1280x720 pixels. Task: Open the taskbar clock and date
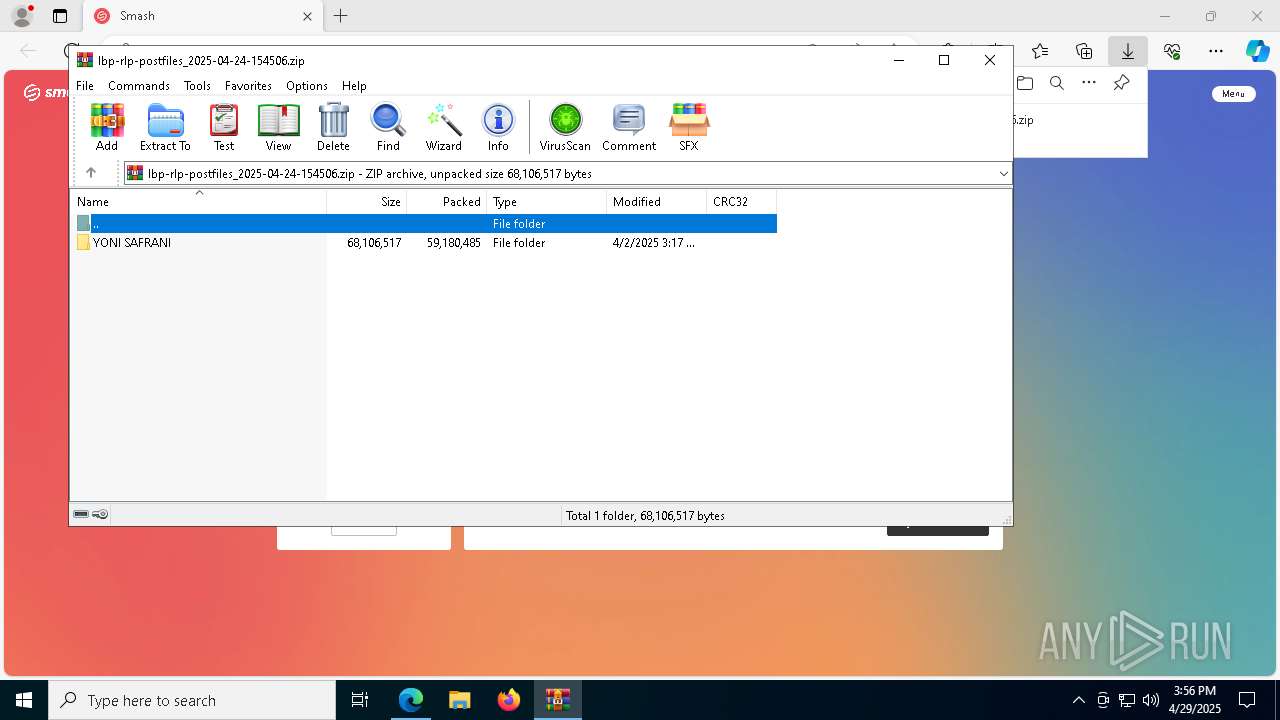[x=1195, y=700]
